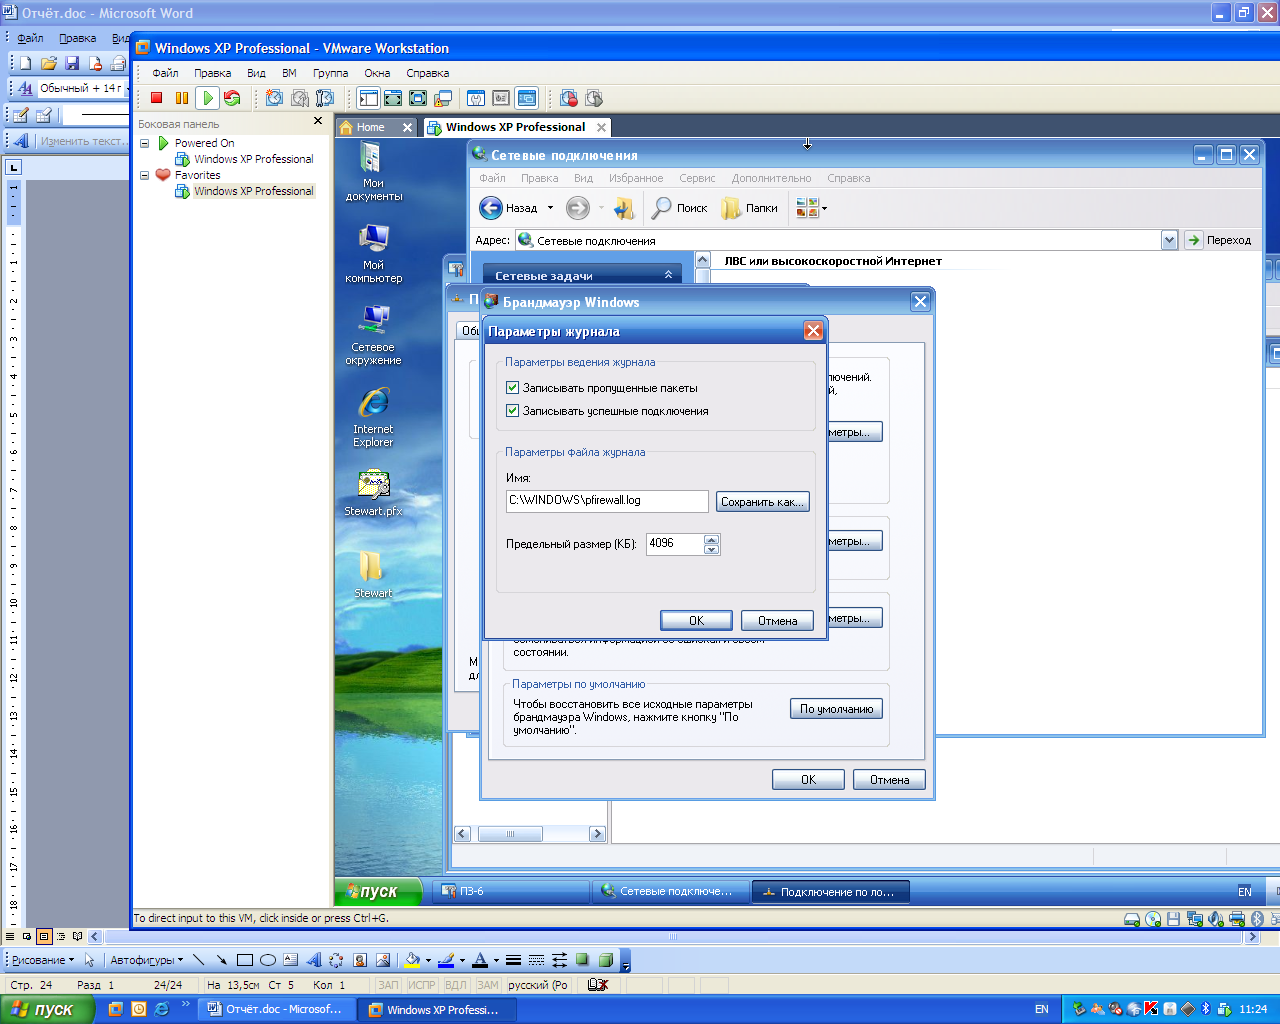Click the Предельный размер value field 4096

(x=675, y=544)
